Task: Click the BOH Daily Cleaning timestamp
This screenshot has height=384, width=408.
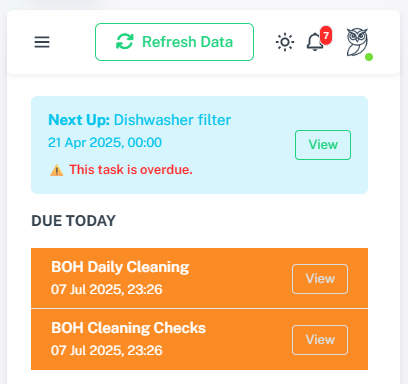Action: pyautogui.click(x=106, y=289)
